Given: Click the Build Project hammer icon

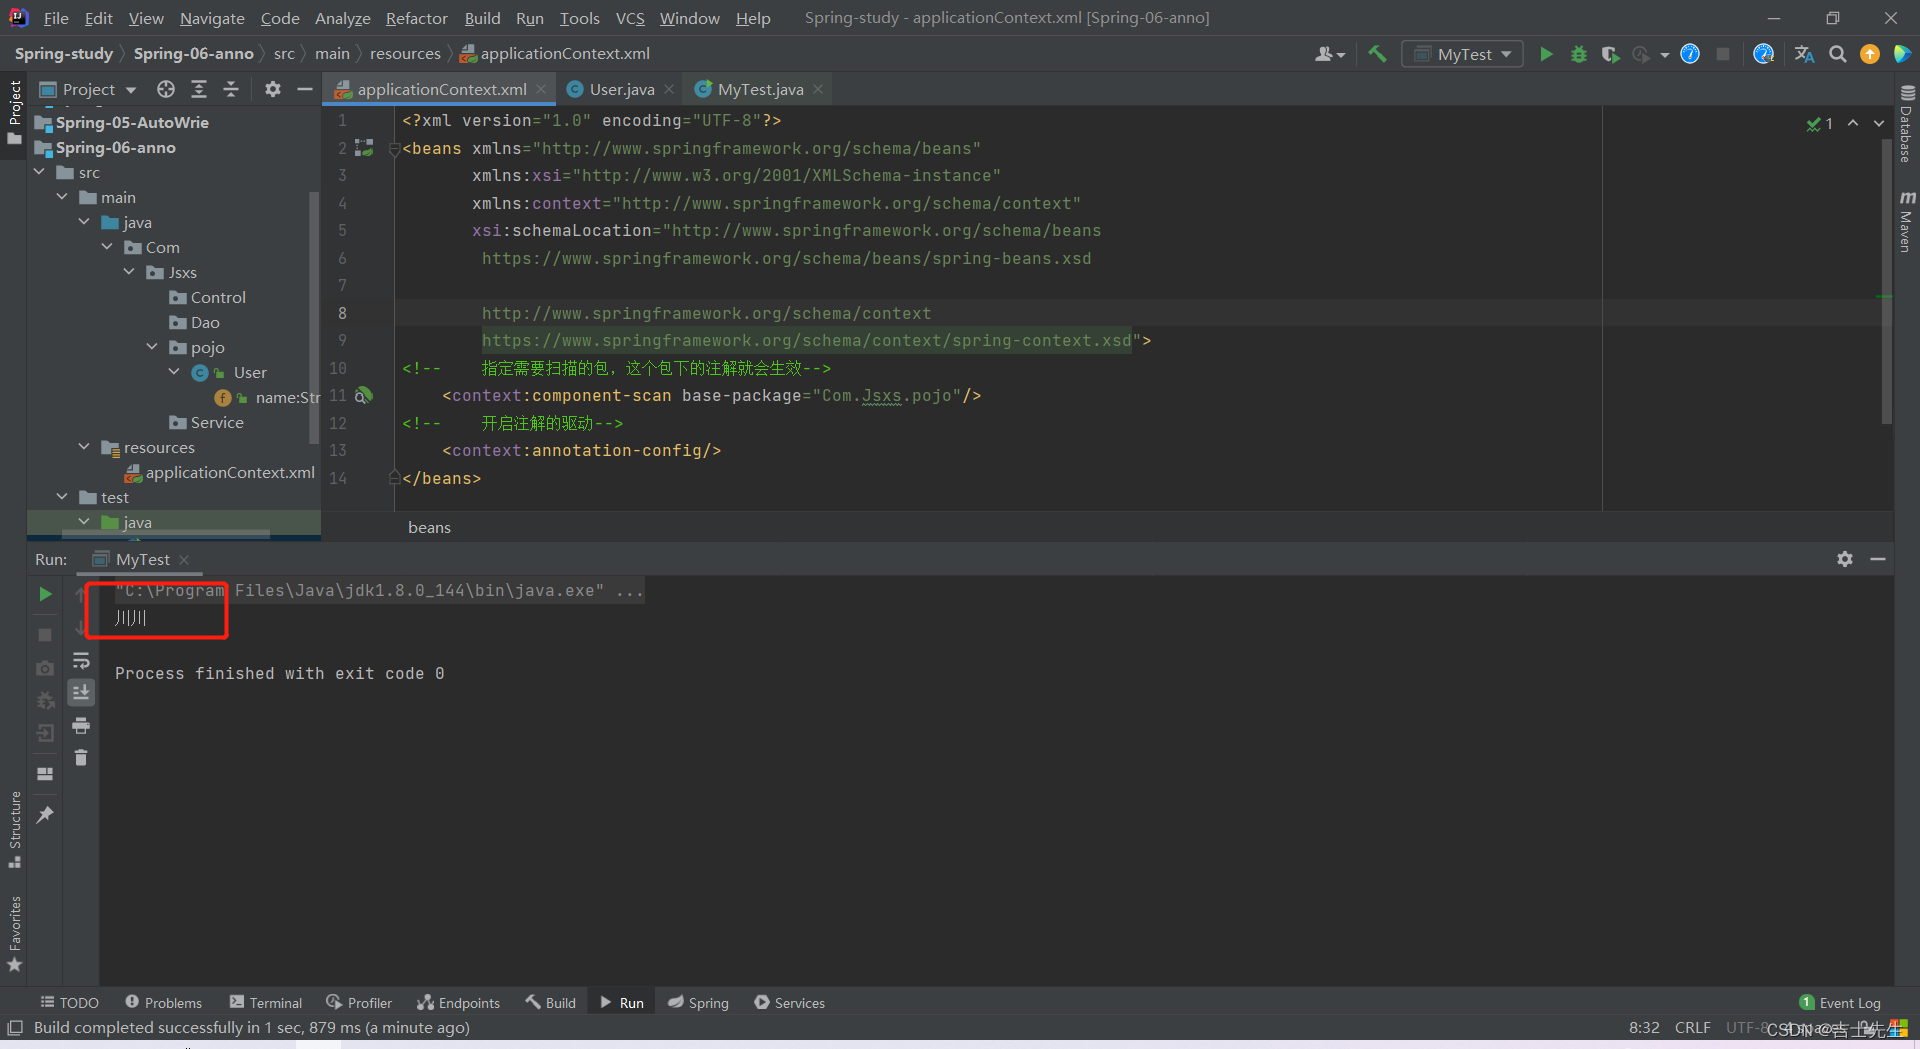Looking at the screenshot, I should click(x=1377, y=54).
